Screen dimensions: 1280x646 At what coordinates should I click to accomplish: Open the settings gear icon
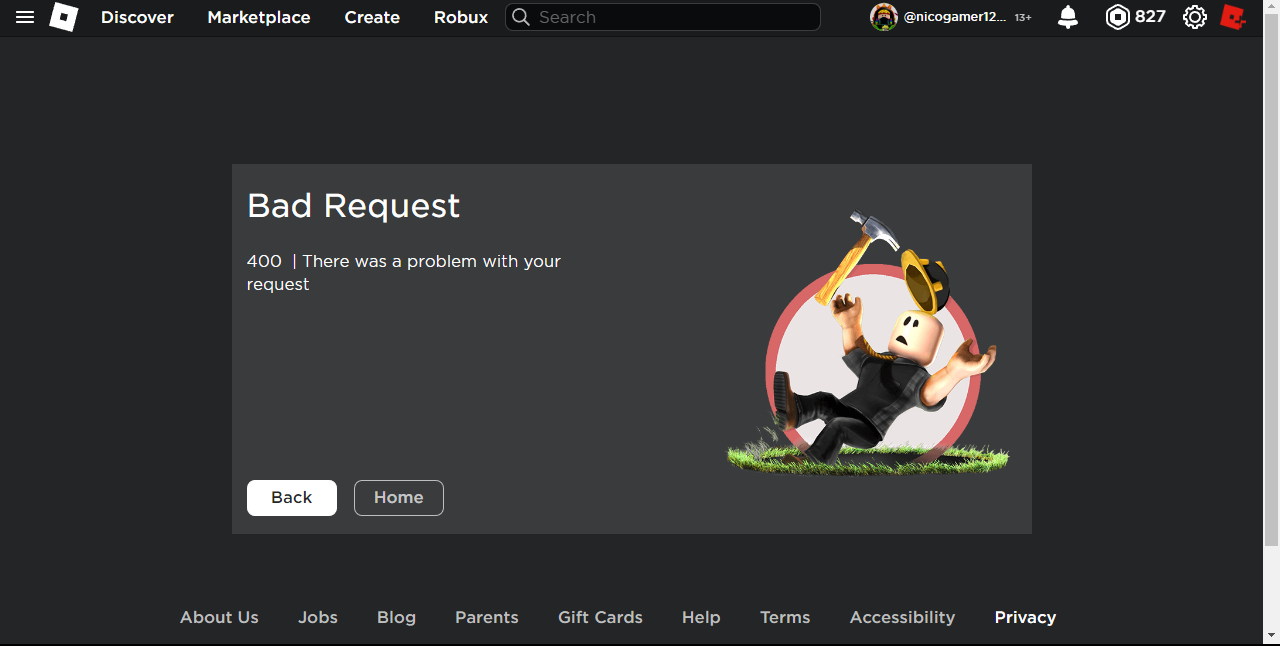pos(1194,17)
